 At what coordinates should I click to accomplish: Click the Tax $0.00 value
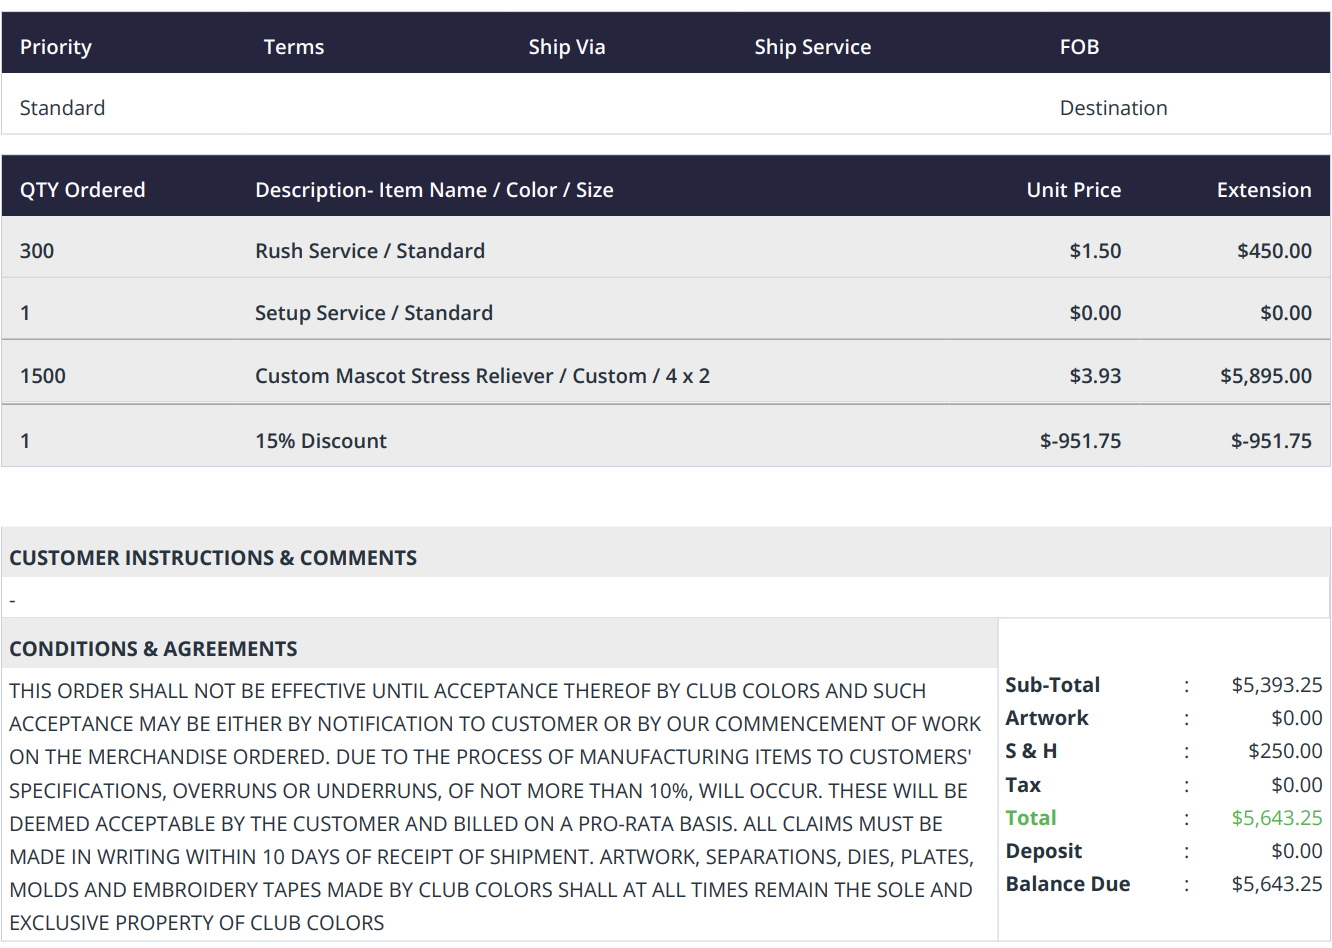tap(1297, 785)
